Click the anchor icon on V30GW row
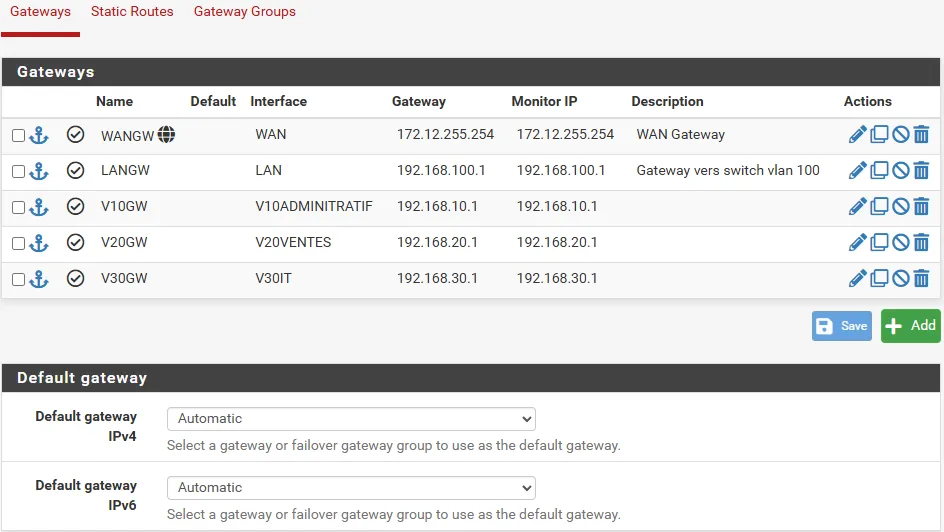The height and width of the screenshot is (532, 944). pos(39,279)
